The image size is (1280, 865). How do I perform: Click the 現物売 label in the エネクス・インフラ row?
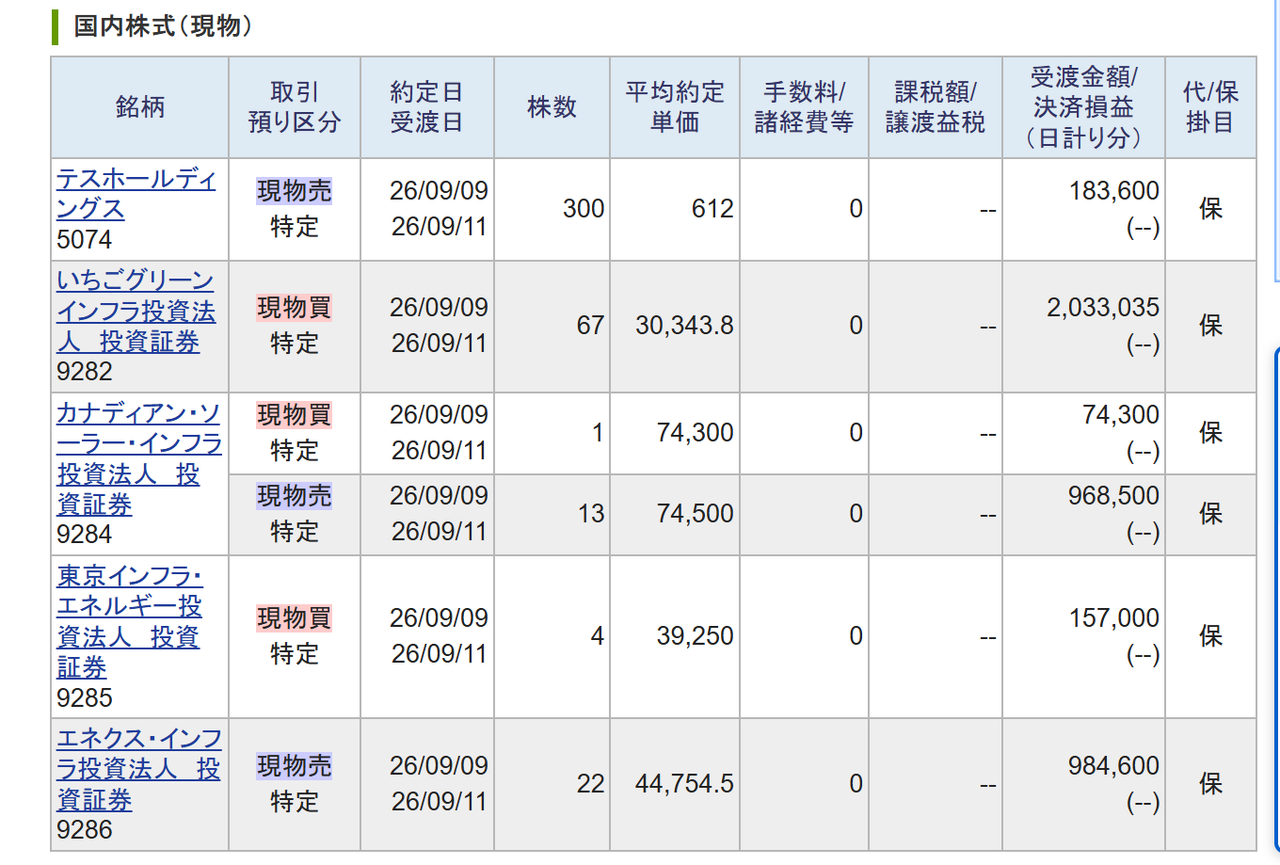[294, 767]
